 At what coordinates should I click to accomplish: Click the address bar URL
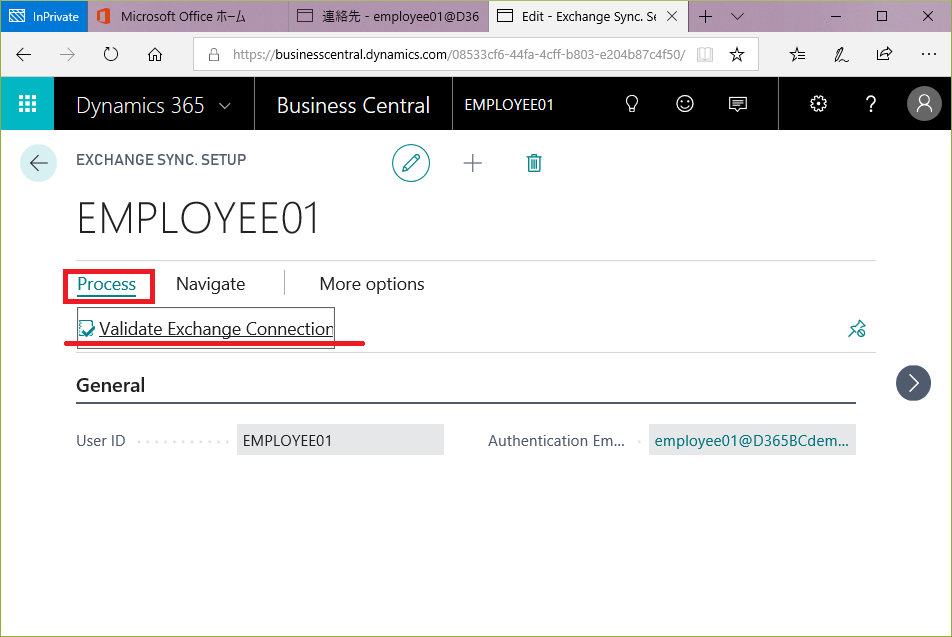pyautogui.click(x=458, y=55)
